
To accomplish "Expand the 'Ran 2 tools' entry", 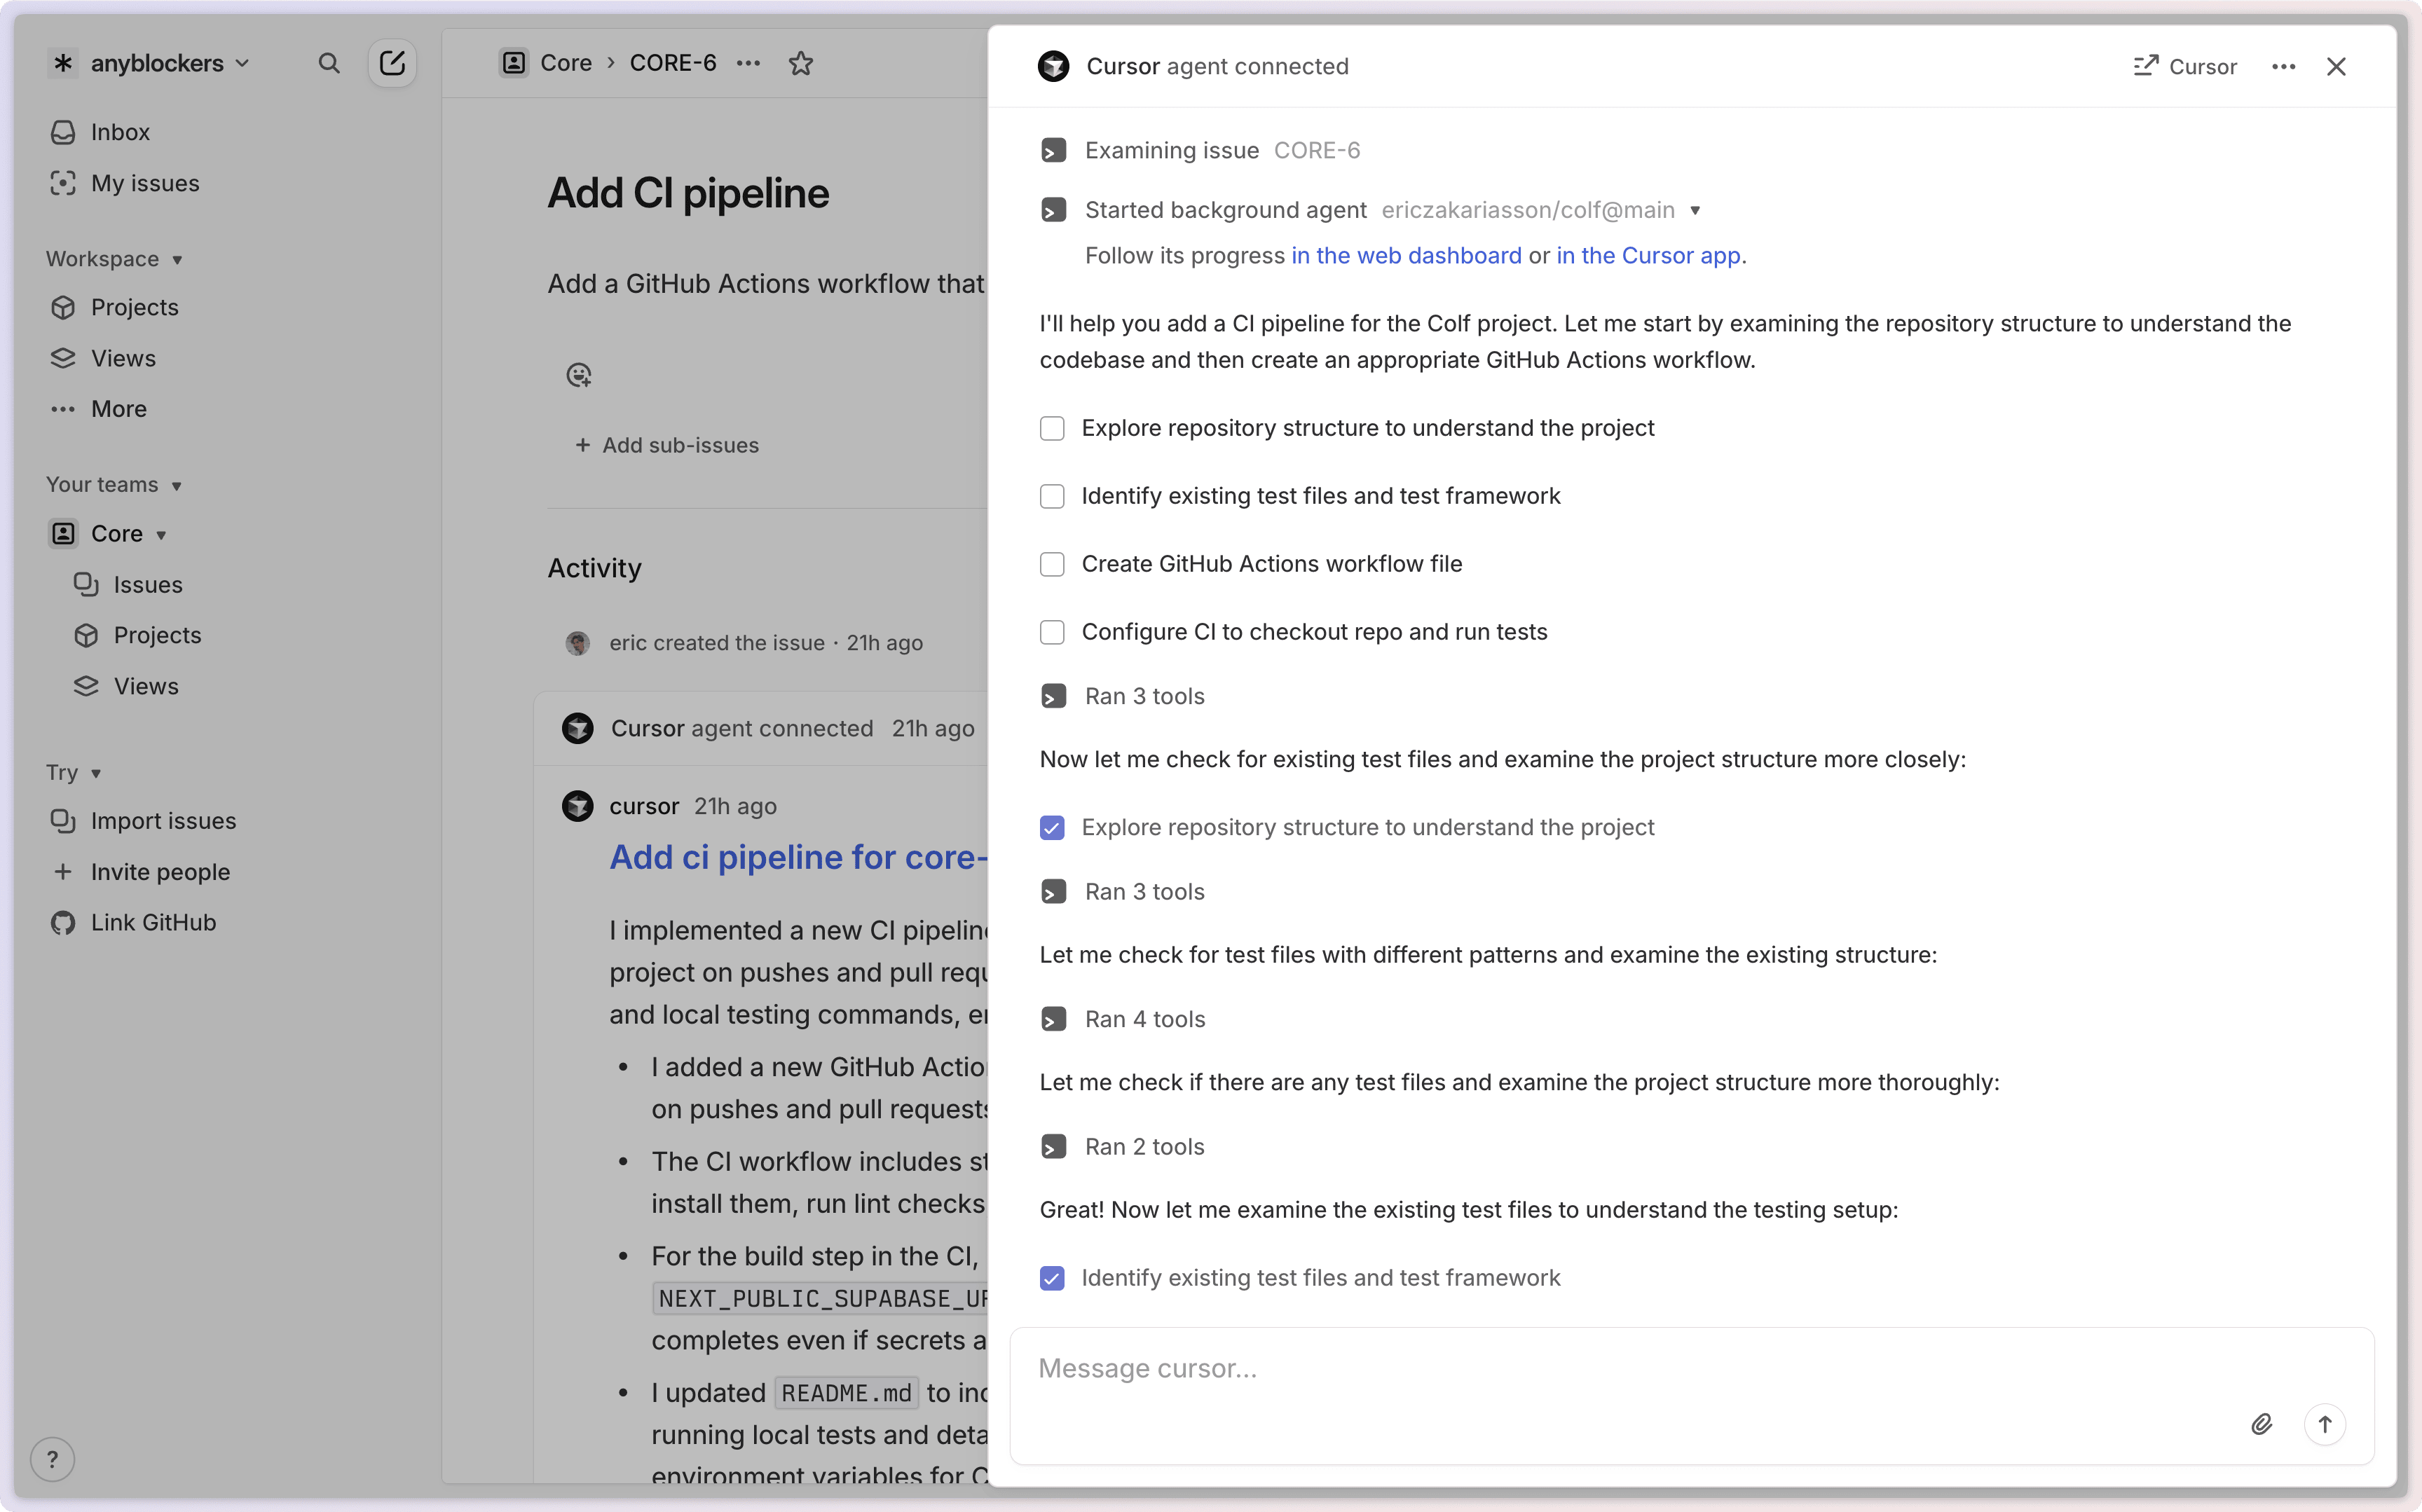I will tap(1144, 1147).
